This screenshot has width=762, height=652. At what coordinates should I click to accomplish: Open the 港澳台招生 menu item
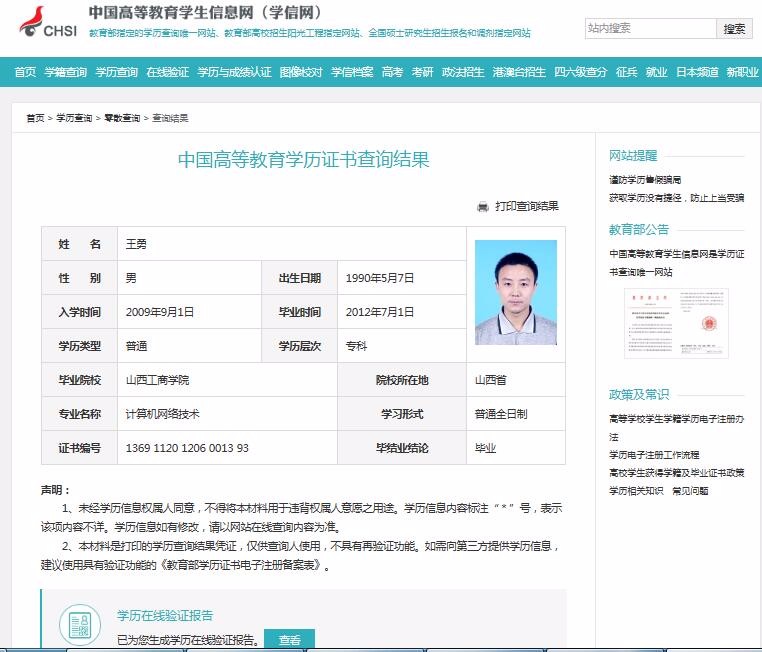click(x=519, y=72)
